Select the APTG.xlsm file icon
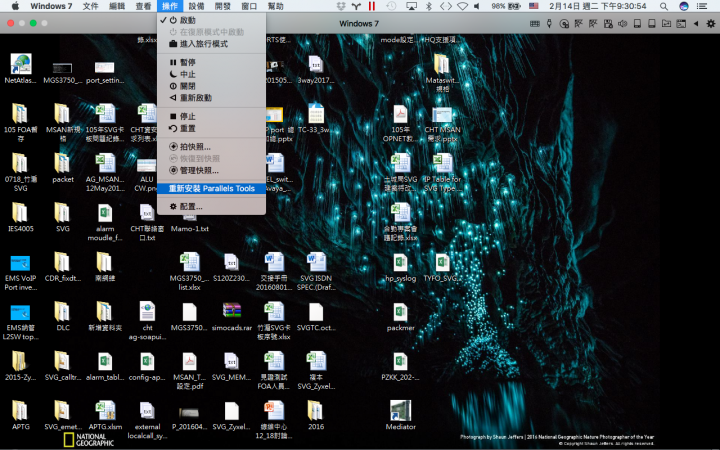The image size is (720, 450). [x=105, y=415]
